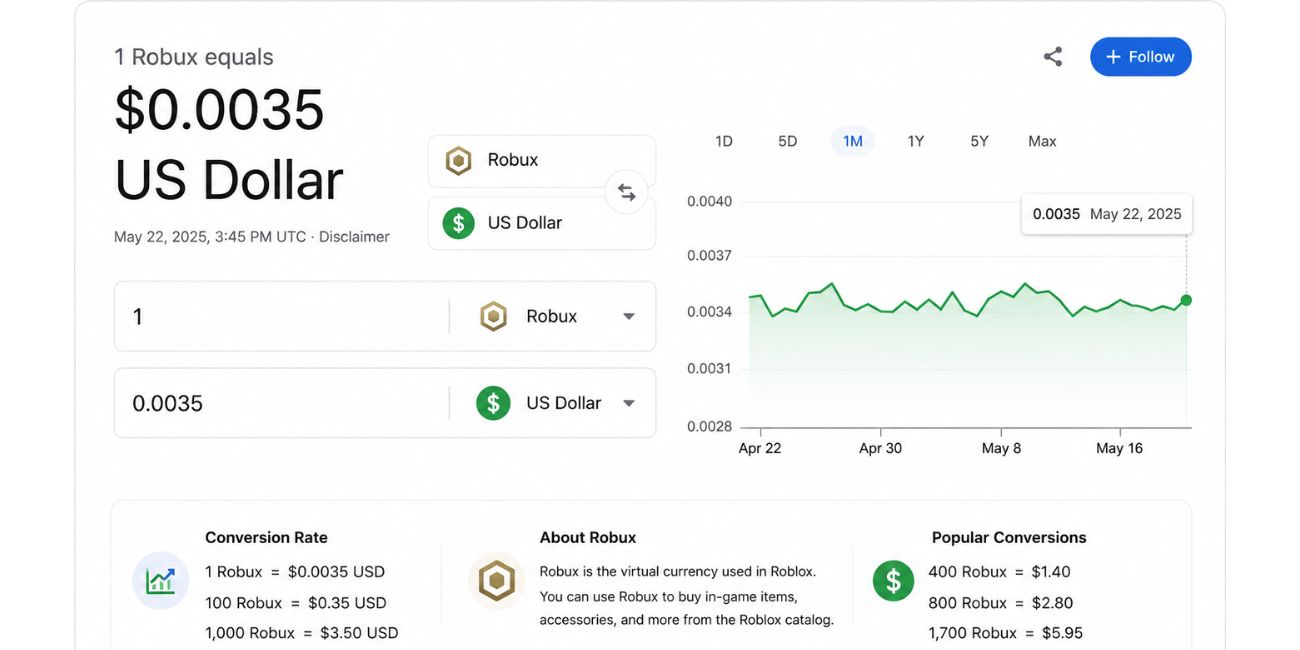
Task: Click the chart tooltip showing May 22, 2025
Action: pos(1107,214)
